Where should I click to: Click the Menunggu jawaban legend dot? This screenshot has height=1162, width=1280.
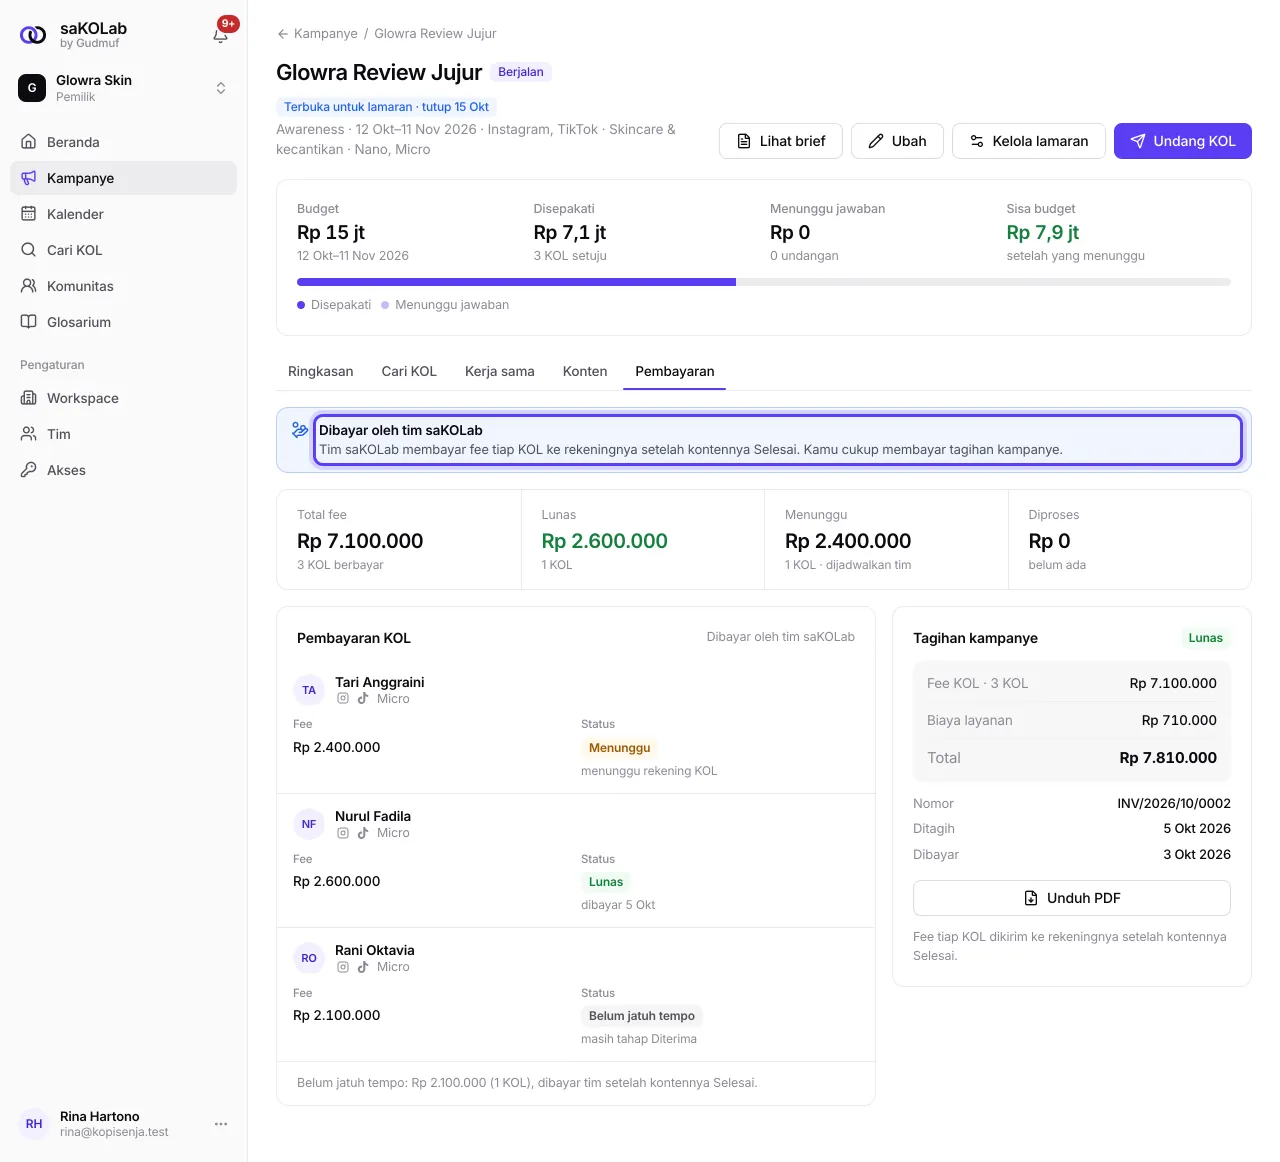click(385, 305)
